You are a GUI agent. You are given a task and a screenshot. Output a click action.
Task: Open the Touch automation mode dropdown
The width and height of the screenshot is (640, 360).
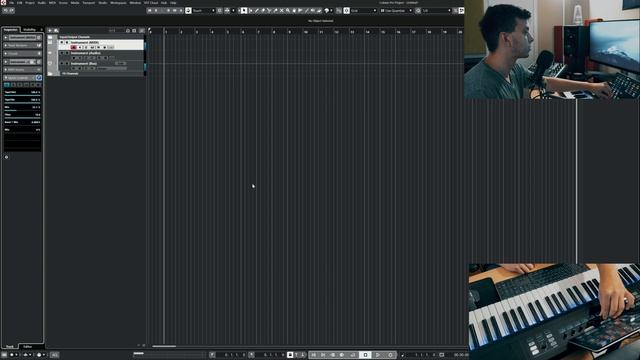[x=204, y=11]
